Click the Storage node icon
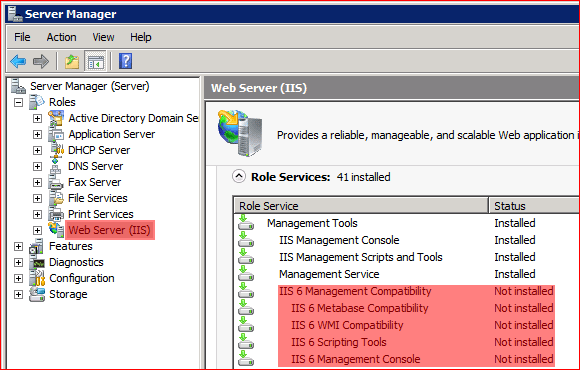Viewport: 580px width, 370px height. pos(37,294)
